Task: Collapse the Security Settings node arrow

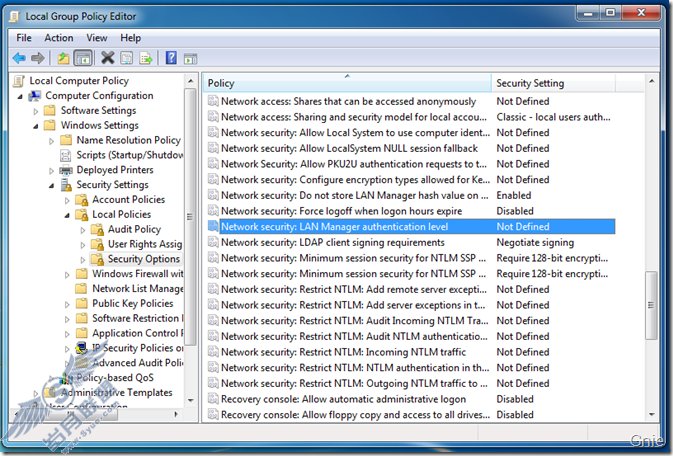Action: pos(51,185)
